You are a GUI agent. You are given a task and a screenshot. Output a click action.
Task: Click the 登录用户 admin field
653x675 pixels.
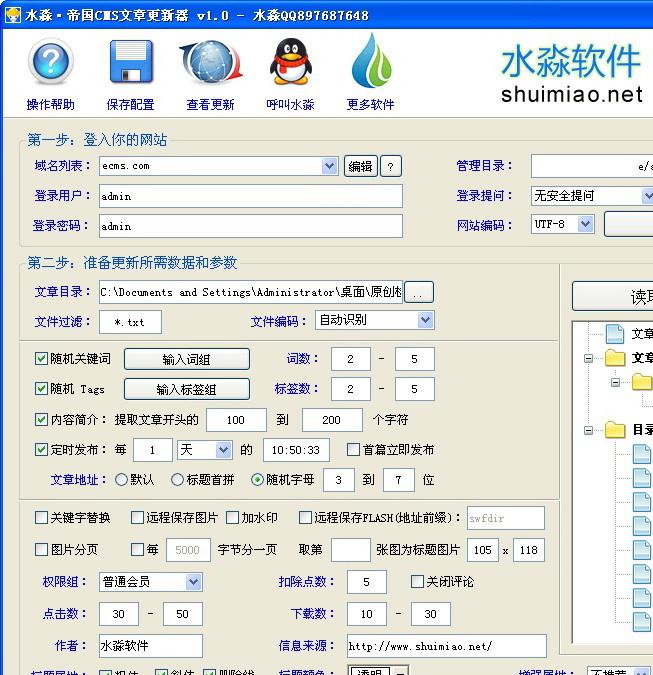click(251, 196)
